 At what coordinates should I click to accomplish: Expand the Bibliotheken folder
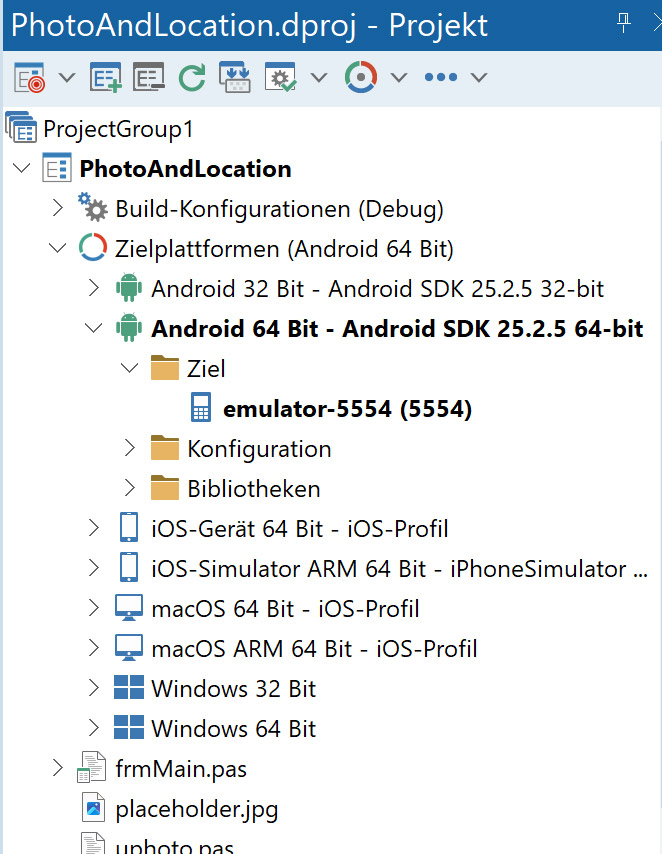tap(129, 488)
